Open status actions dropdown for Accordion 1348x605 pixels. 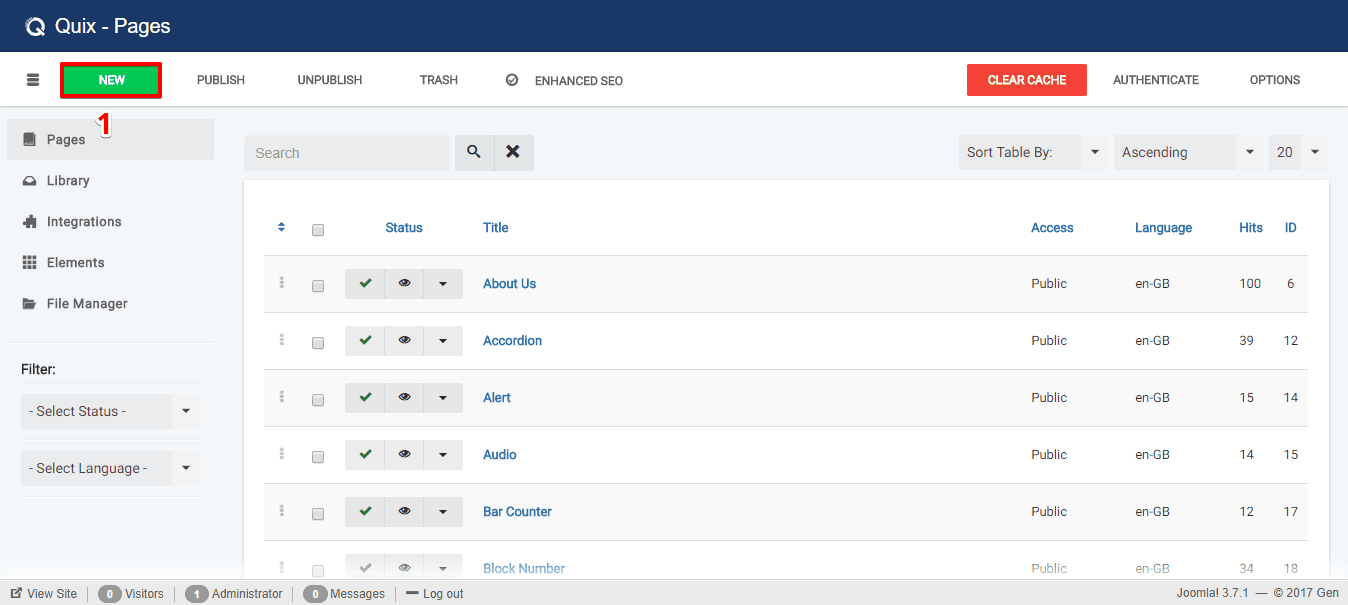(x=443, y=341)
